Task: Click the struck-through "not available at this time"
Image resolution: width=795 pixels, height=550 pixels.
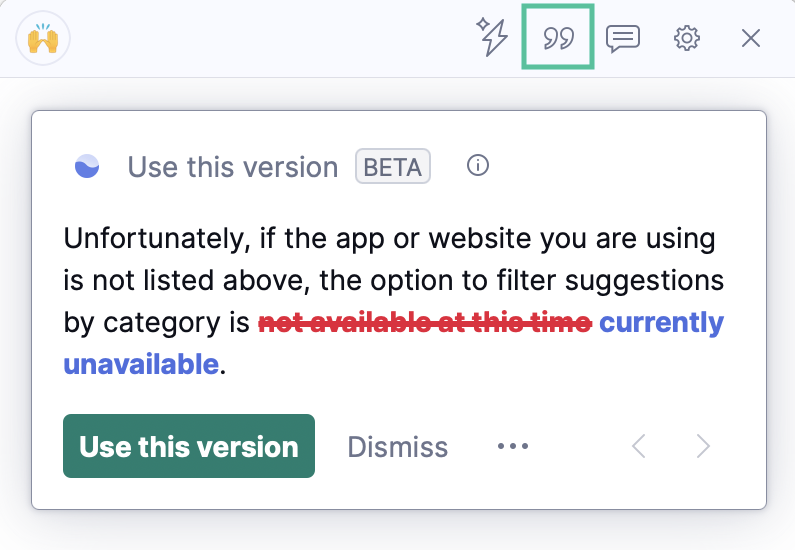Action: pos(425,323)
